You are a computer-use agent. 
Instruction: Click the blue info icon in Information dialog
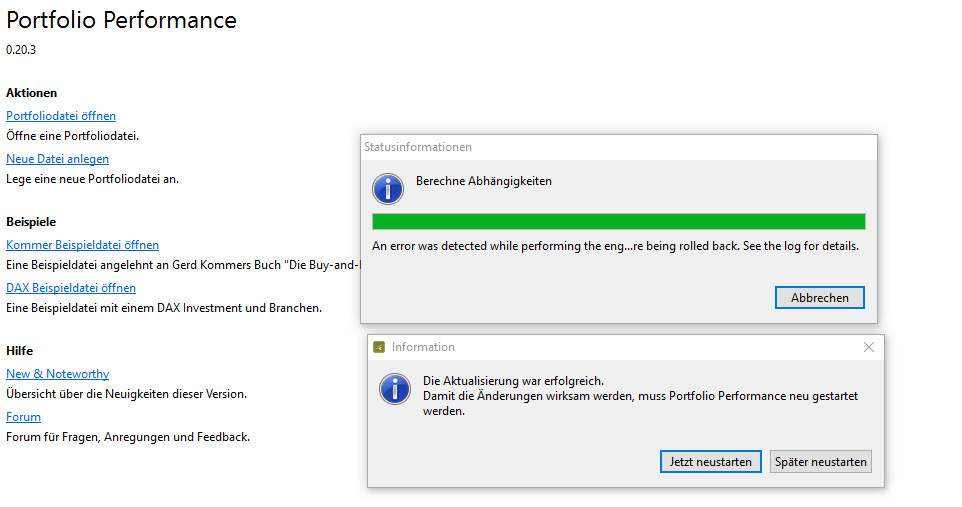tap(395, 389)
